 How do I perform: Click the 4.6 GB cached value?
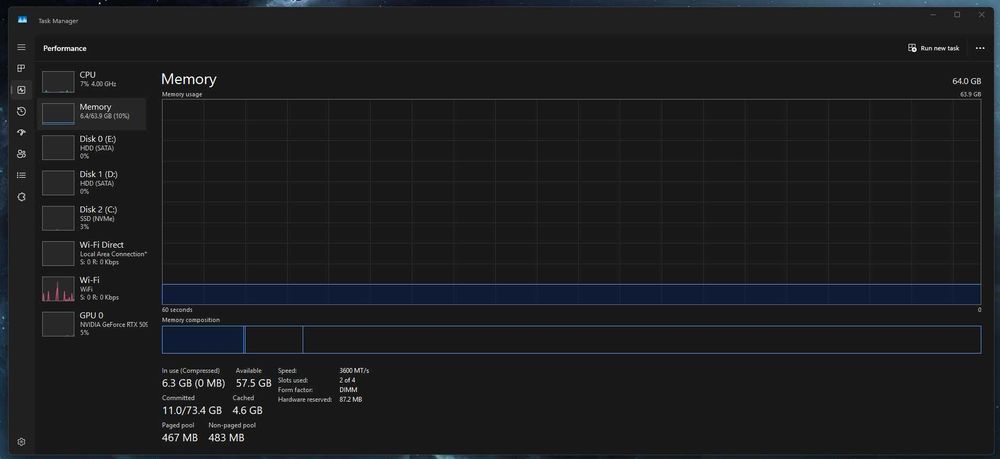247,410
